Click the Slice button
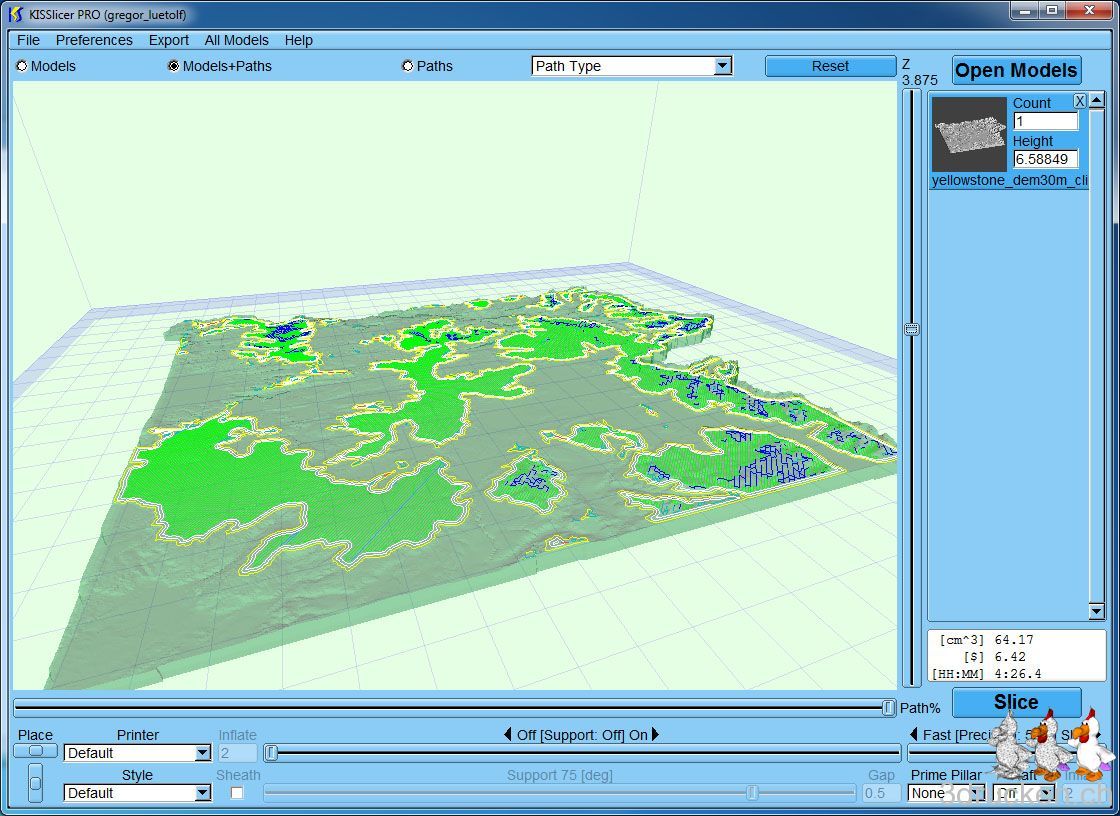 [x=1016, y=702]
